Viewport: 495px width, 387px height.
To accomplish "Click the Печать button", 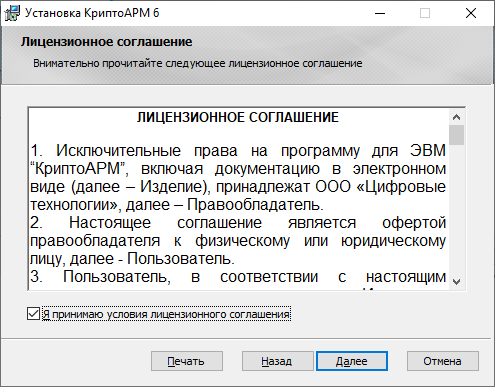I will tap(187, 361).
